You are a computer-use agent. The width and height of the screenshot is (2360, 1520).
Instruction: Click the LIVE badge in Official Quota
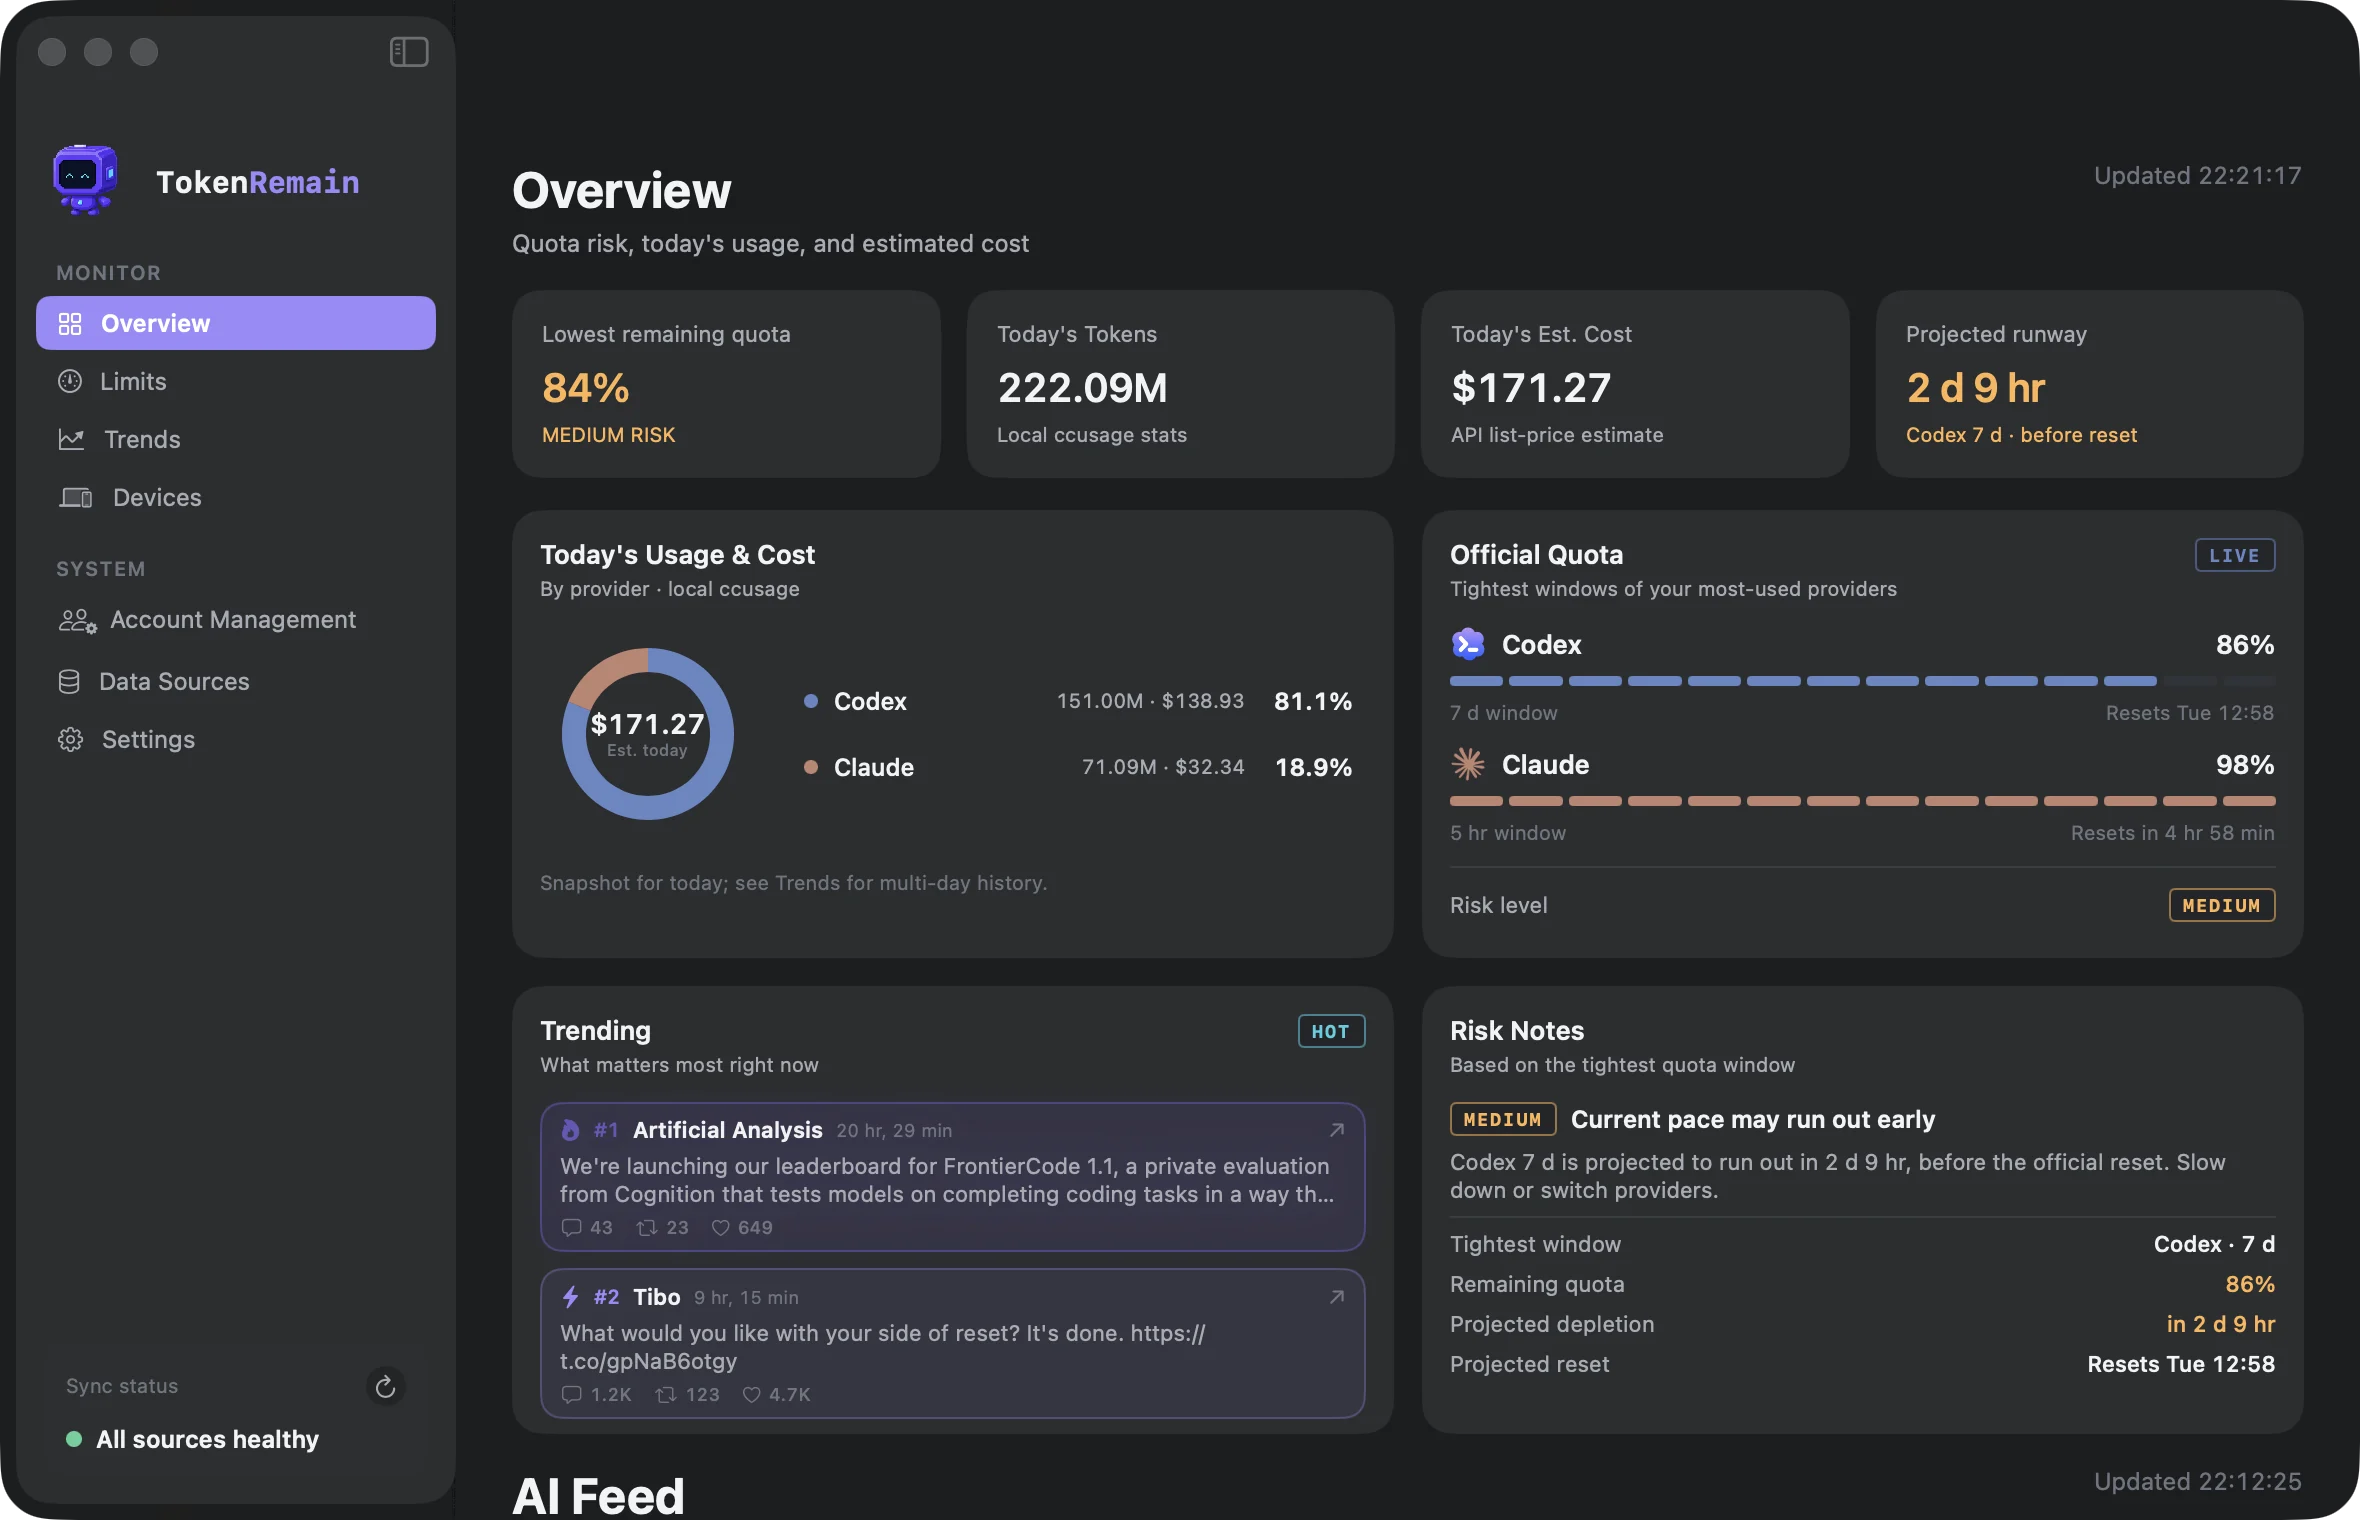point(2235,555)
